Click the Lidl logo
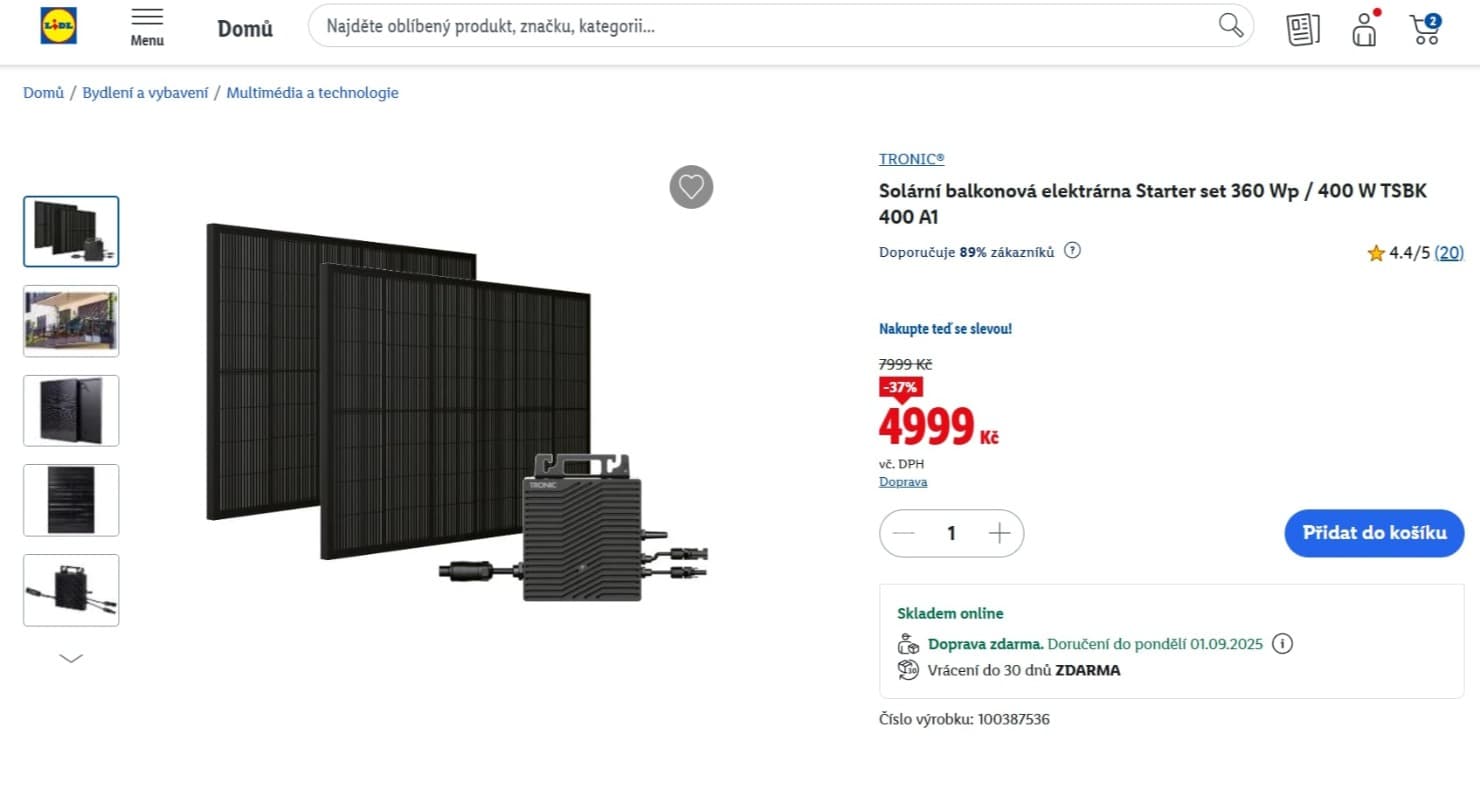 tap(58, 26)
